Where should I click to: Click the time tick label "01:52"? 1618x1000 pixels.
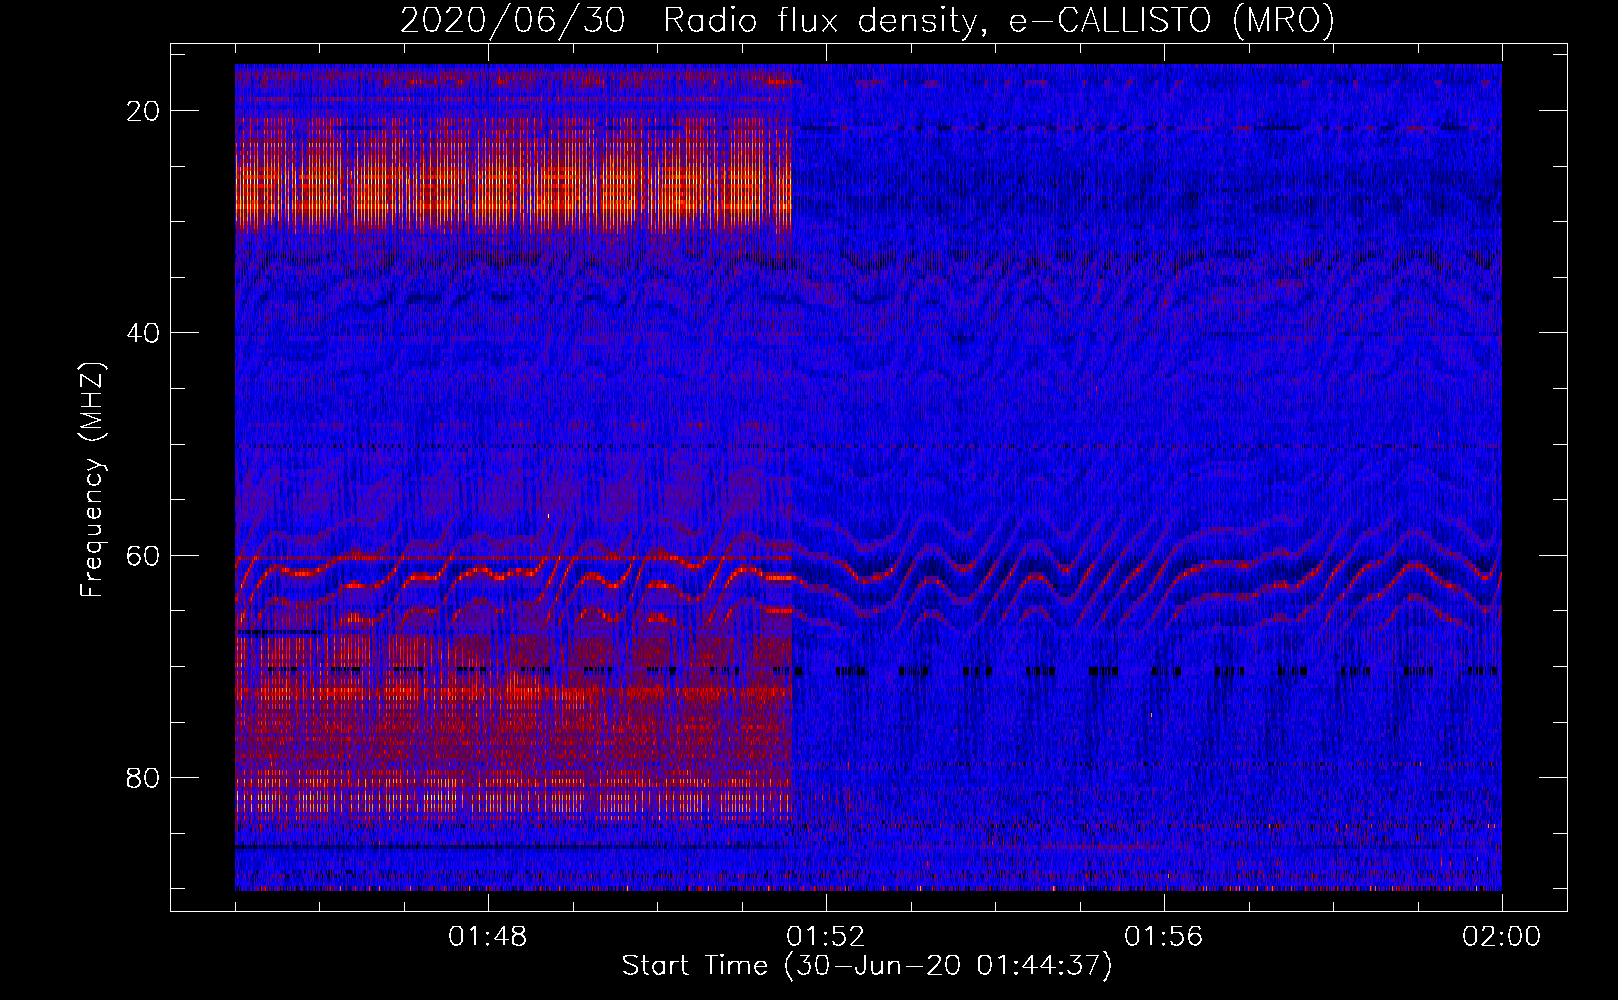[826, 937]
